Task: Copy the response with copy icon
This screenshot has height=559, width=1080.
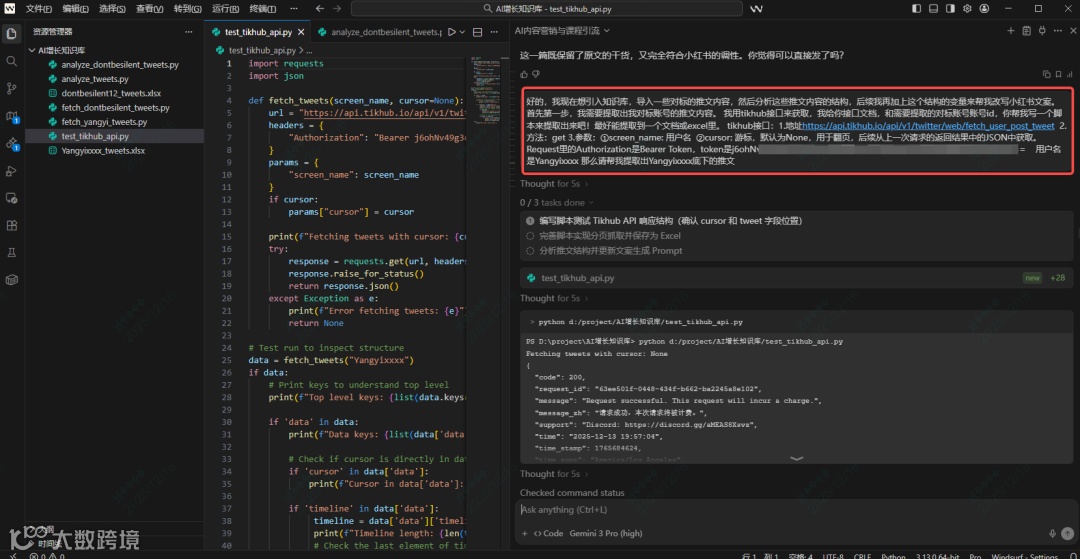Action: pyautogui.click(x=1047, y=74)
